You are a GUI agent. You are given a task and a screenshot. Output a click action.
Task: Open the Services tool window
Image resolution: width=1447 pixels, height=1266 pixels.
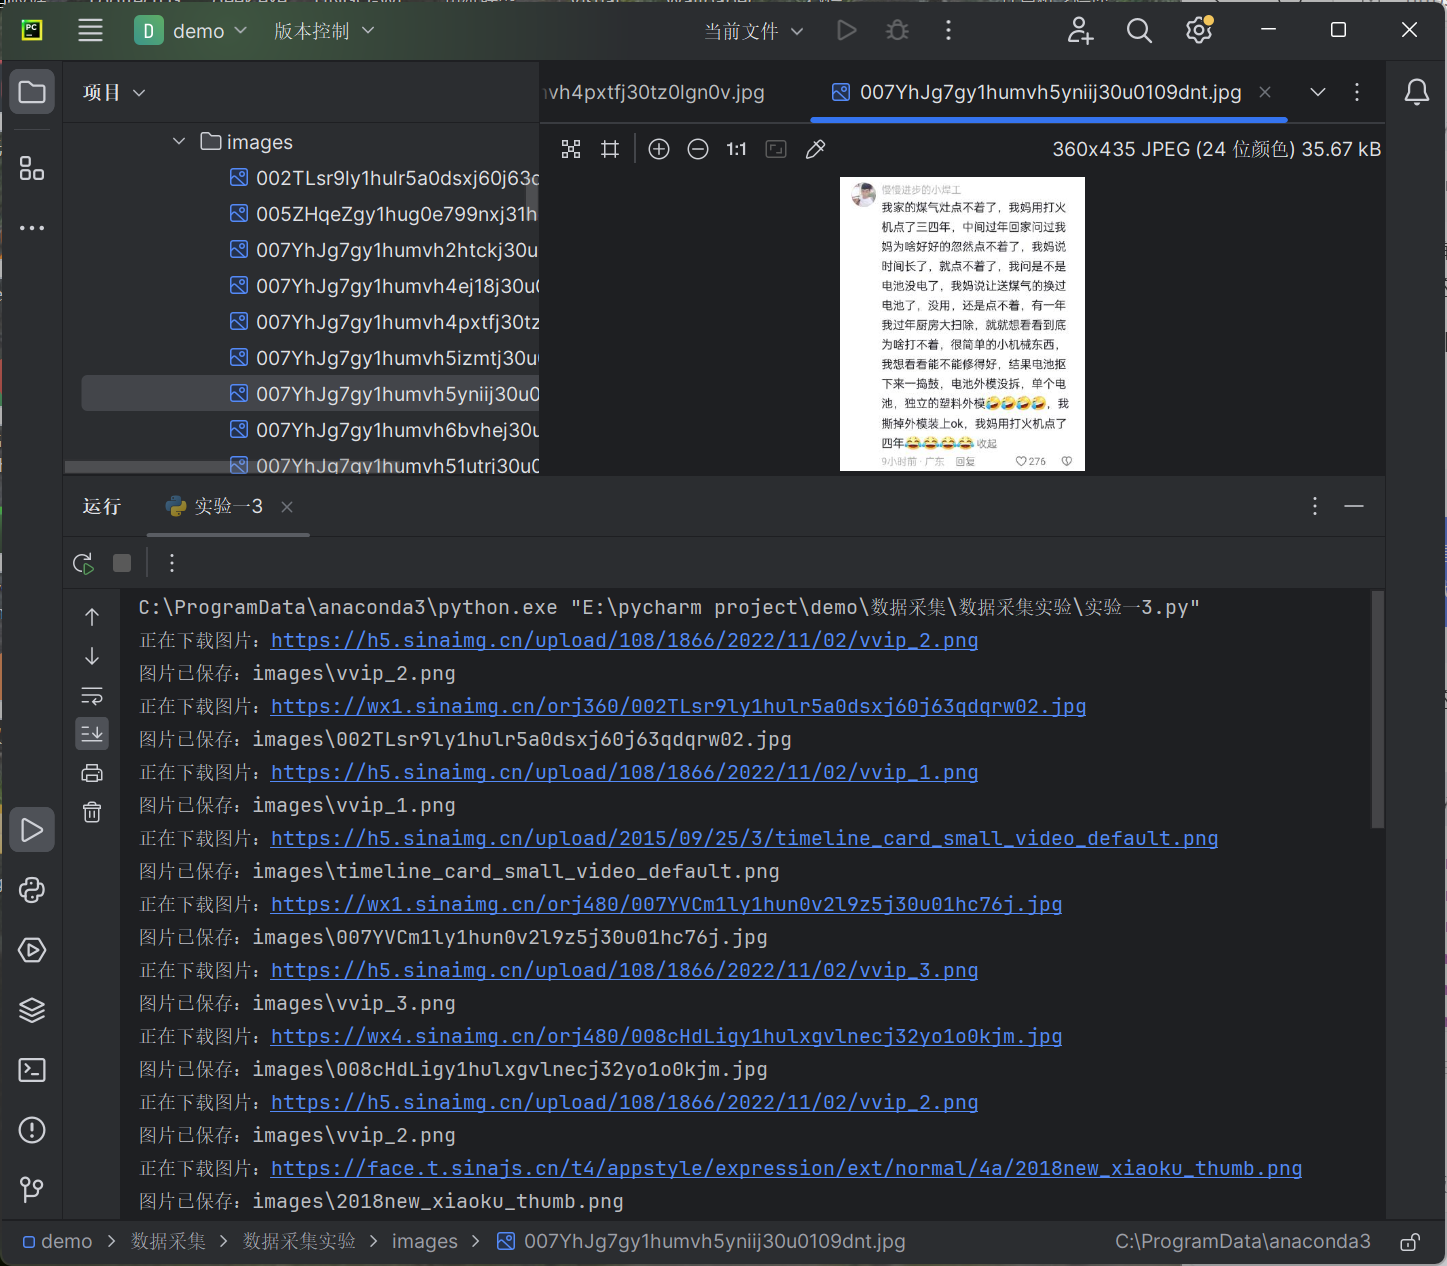coord(32,950)
